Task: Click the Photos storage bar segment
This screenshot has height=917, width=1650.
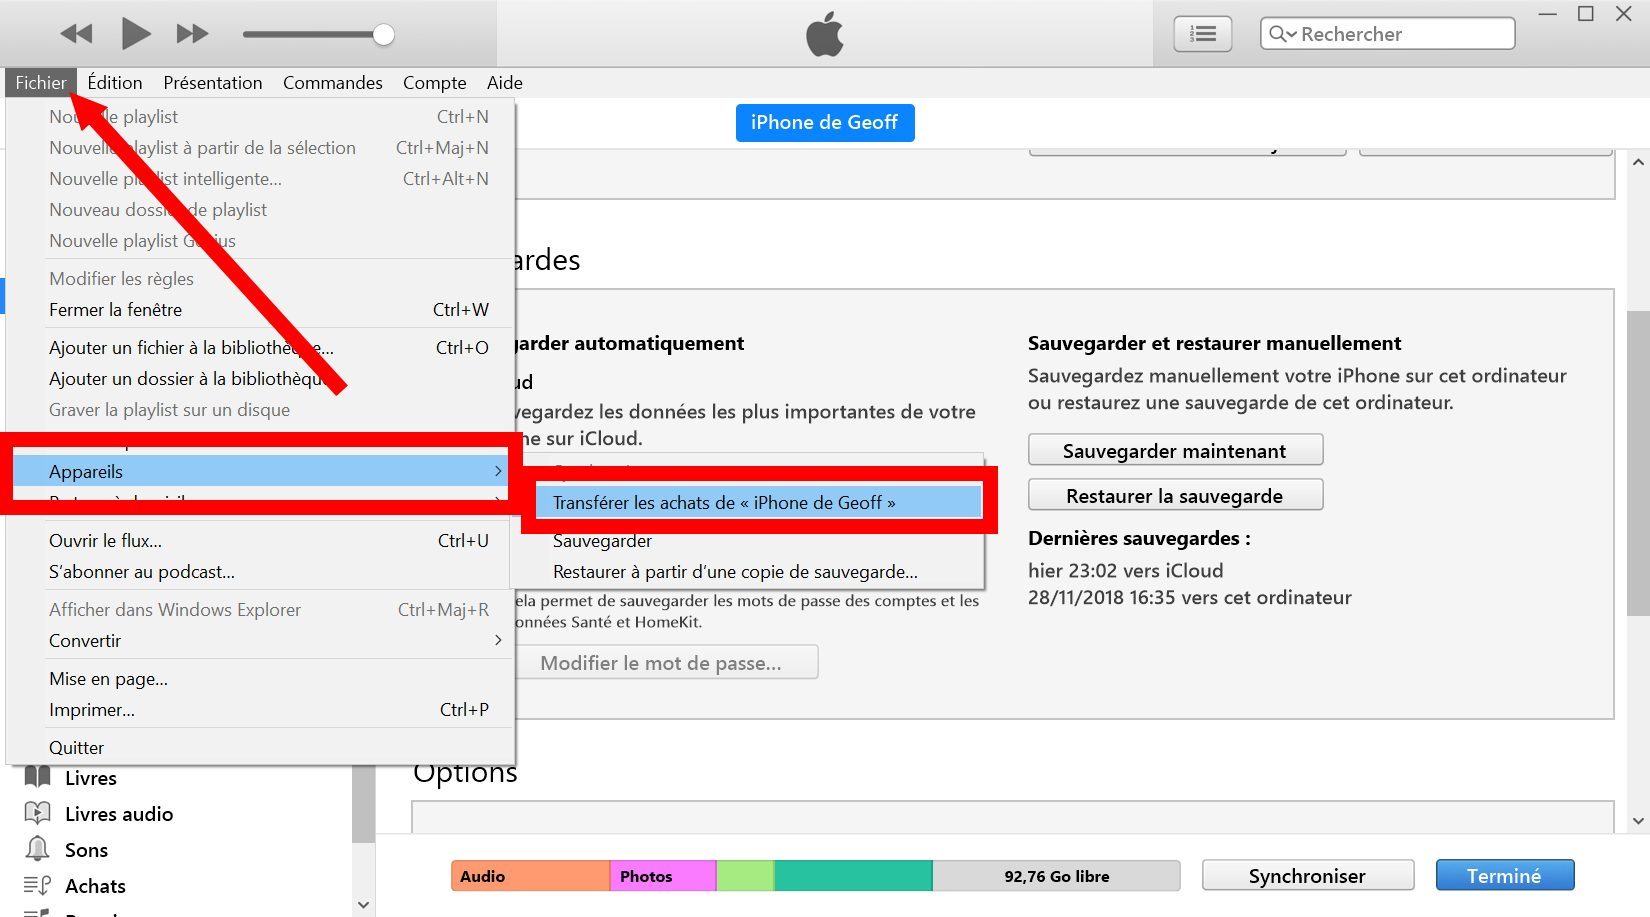Action: click(663, 876)
